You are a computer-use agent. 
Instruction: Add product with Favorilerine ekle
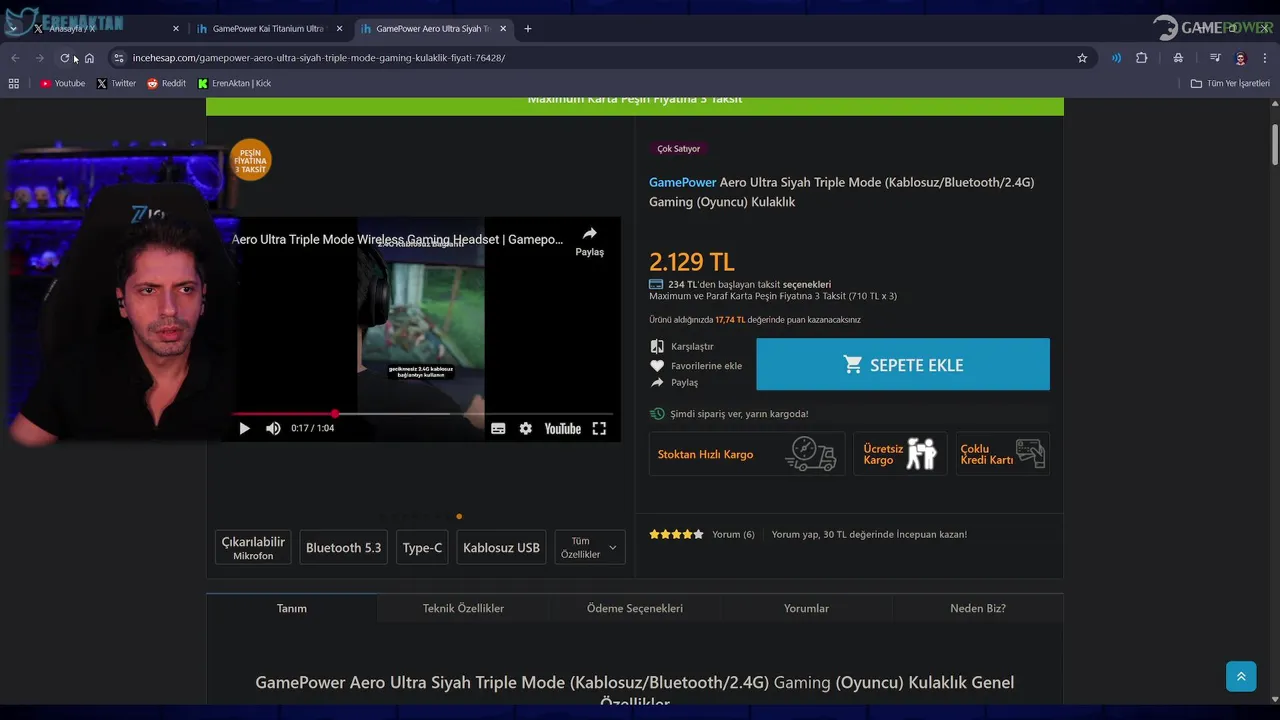click(x=696, y=366)
